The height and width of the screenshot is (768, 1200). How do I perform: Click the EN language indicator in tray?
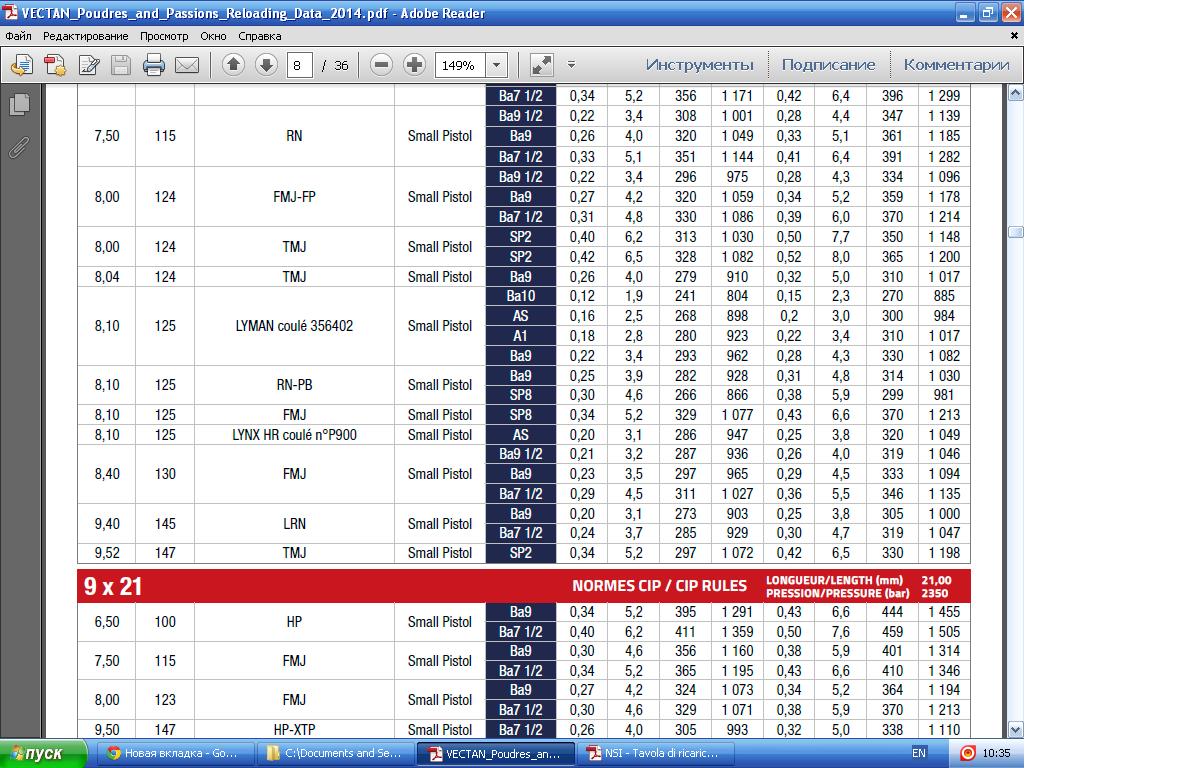pyautogui.click(x=919, y=753)
